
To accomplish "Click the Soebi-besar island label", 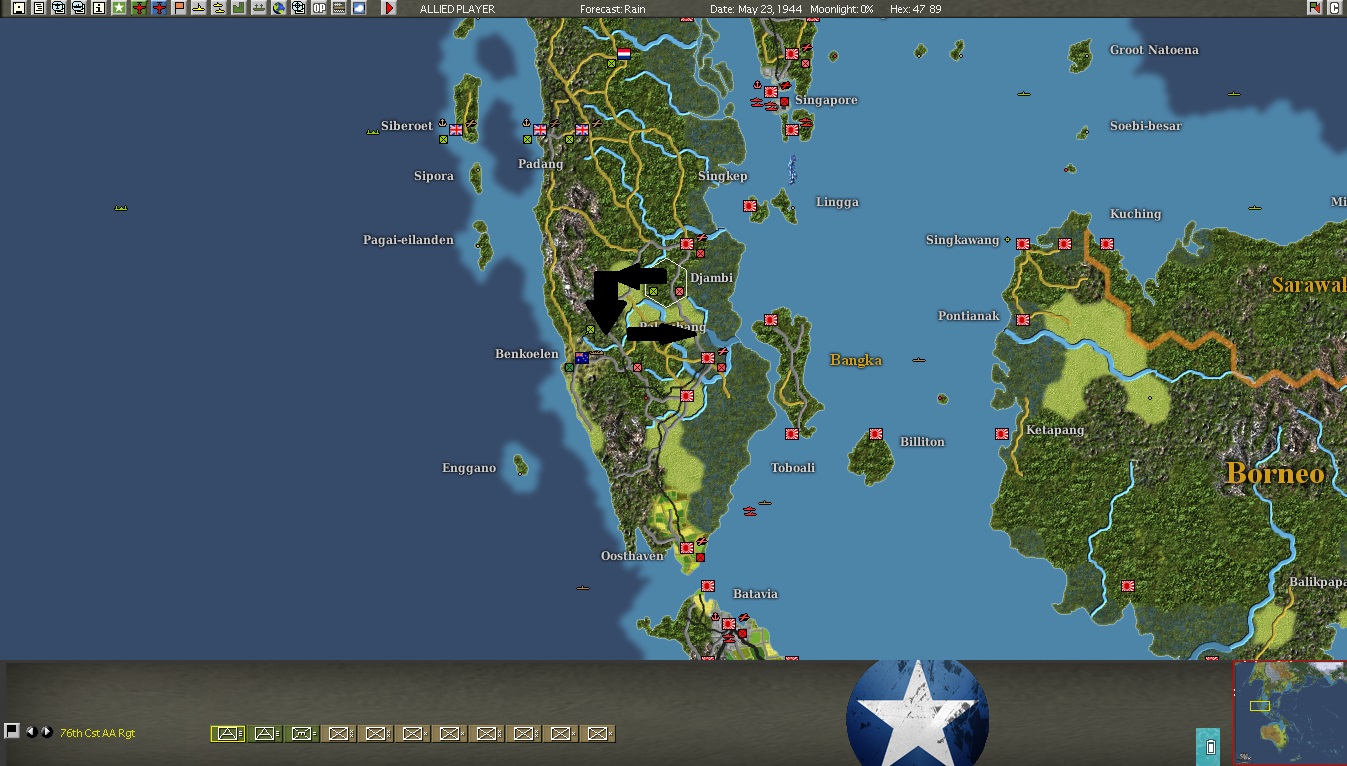I will point(1146,126).
